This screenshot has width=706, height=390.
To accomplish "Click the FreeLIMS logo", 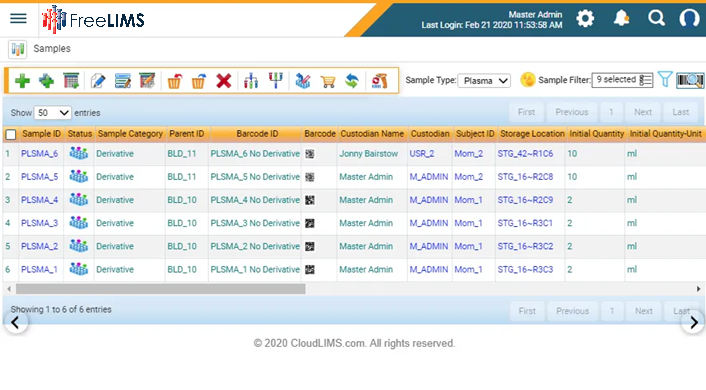I will [x=94, y=19].
